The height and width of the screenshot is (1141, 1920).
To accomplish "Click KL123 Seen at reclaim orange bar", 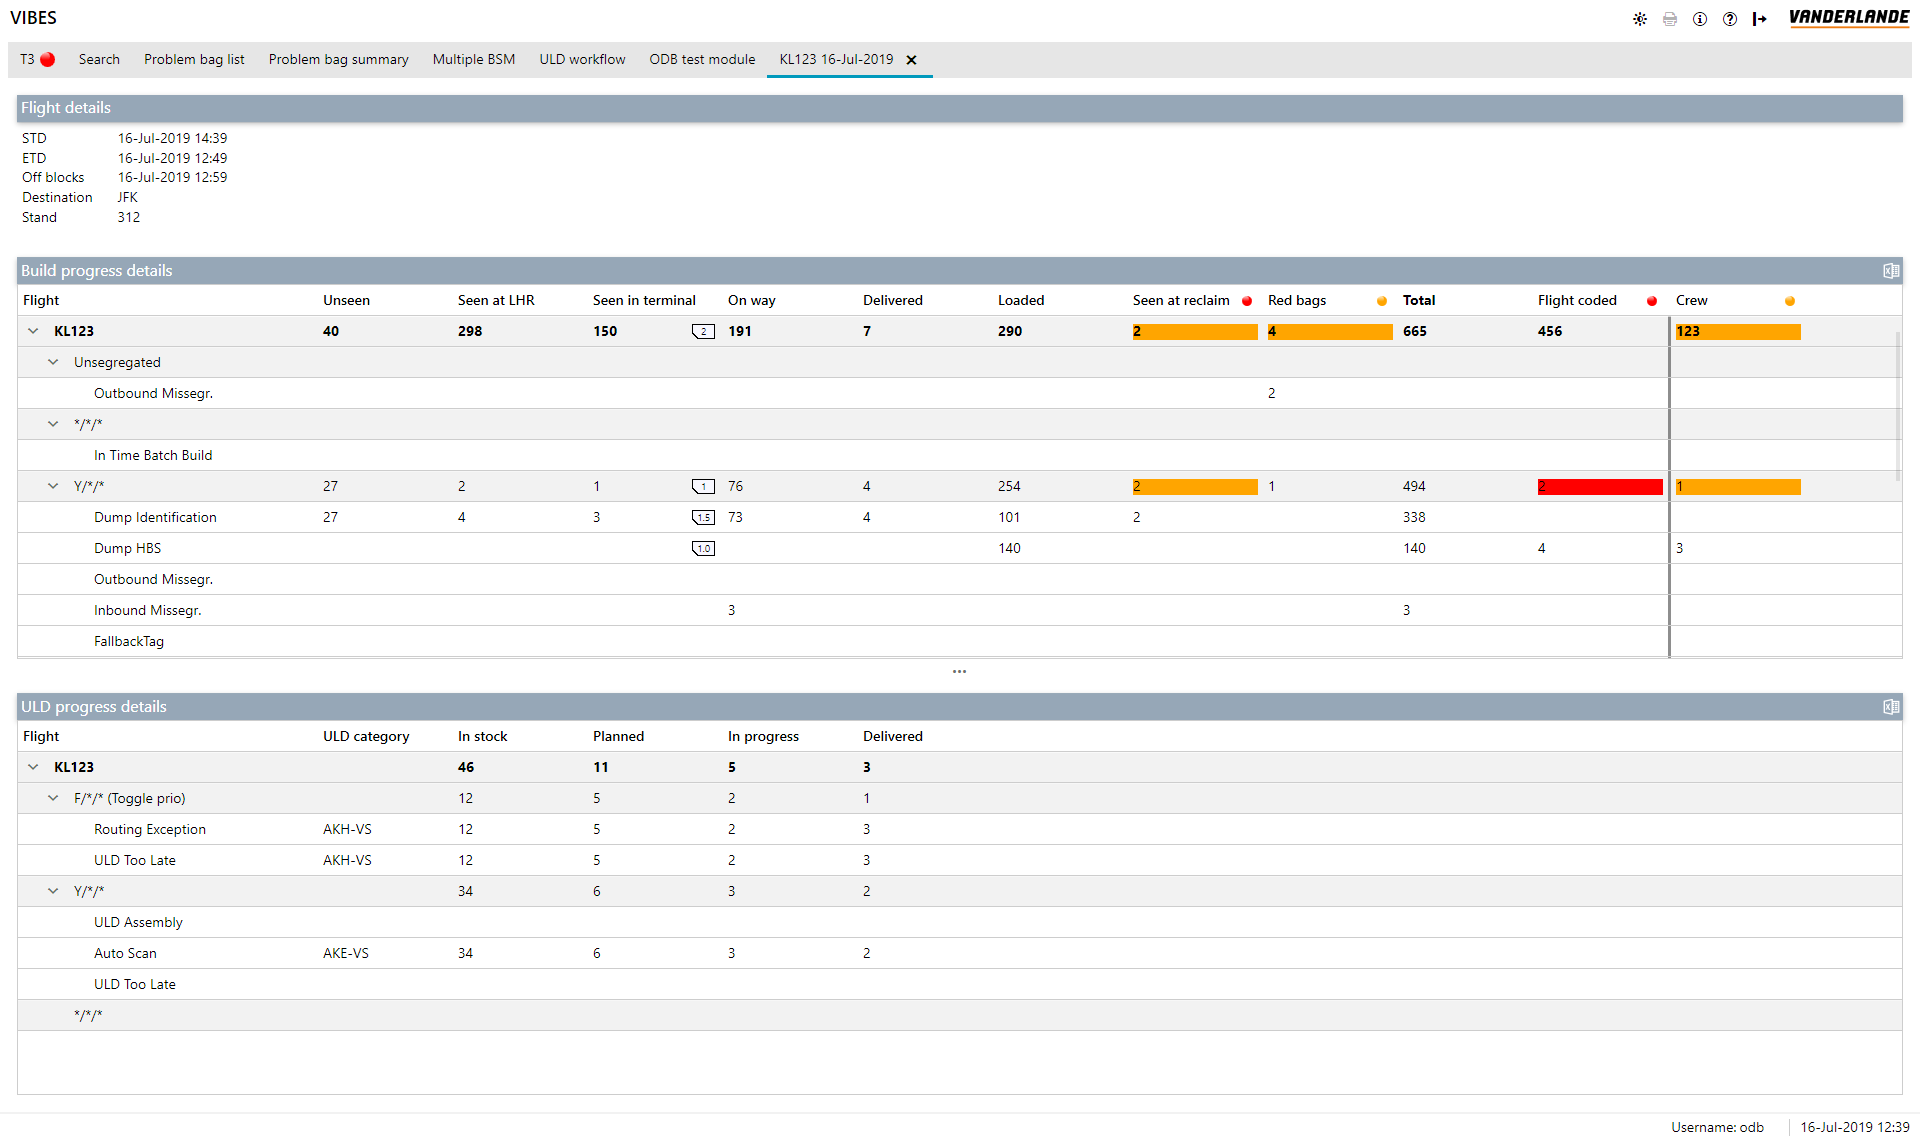I will click(1195, 331).
